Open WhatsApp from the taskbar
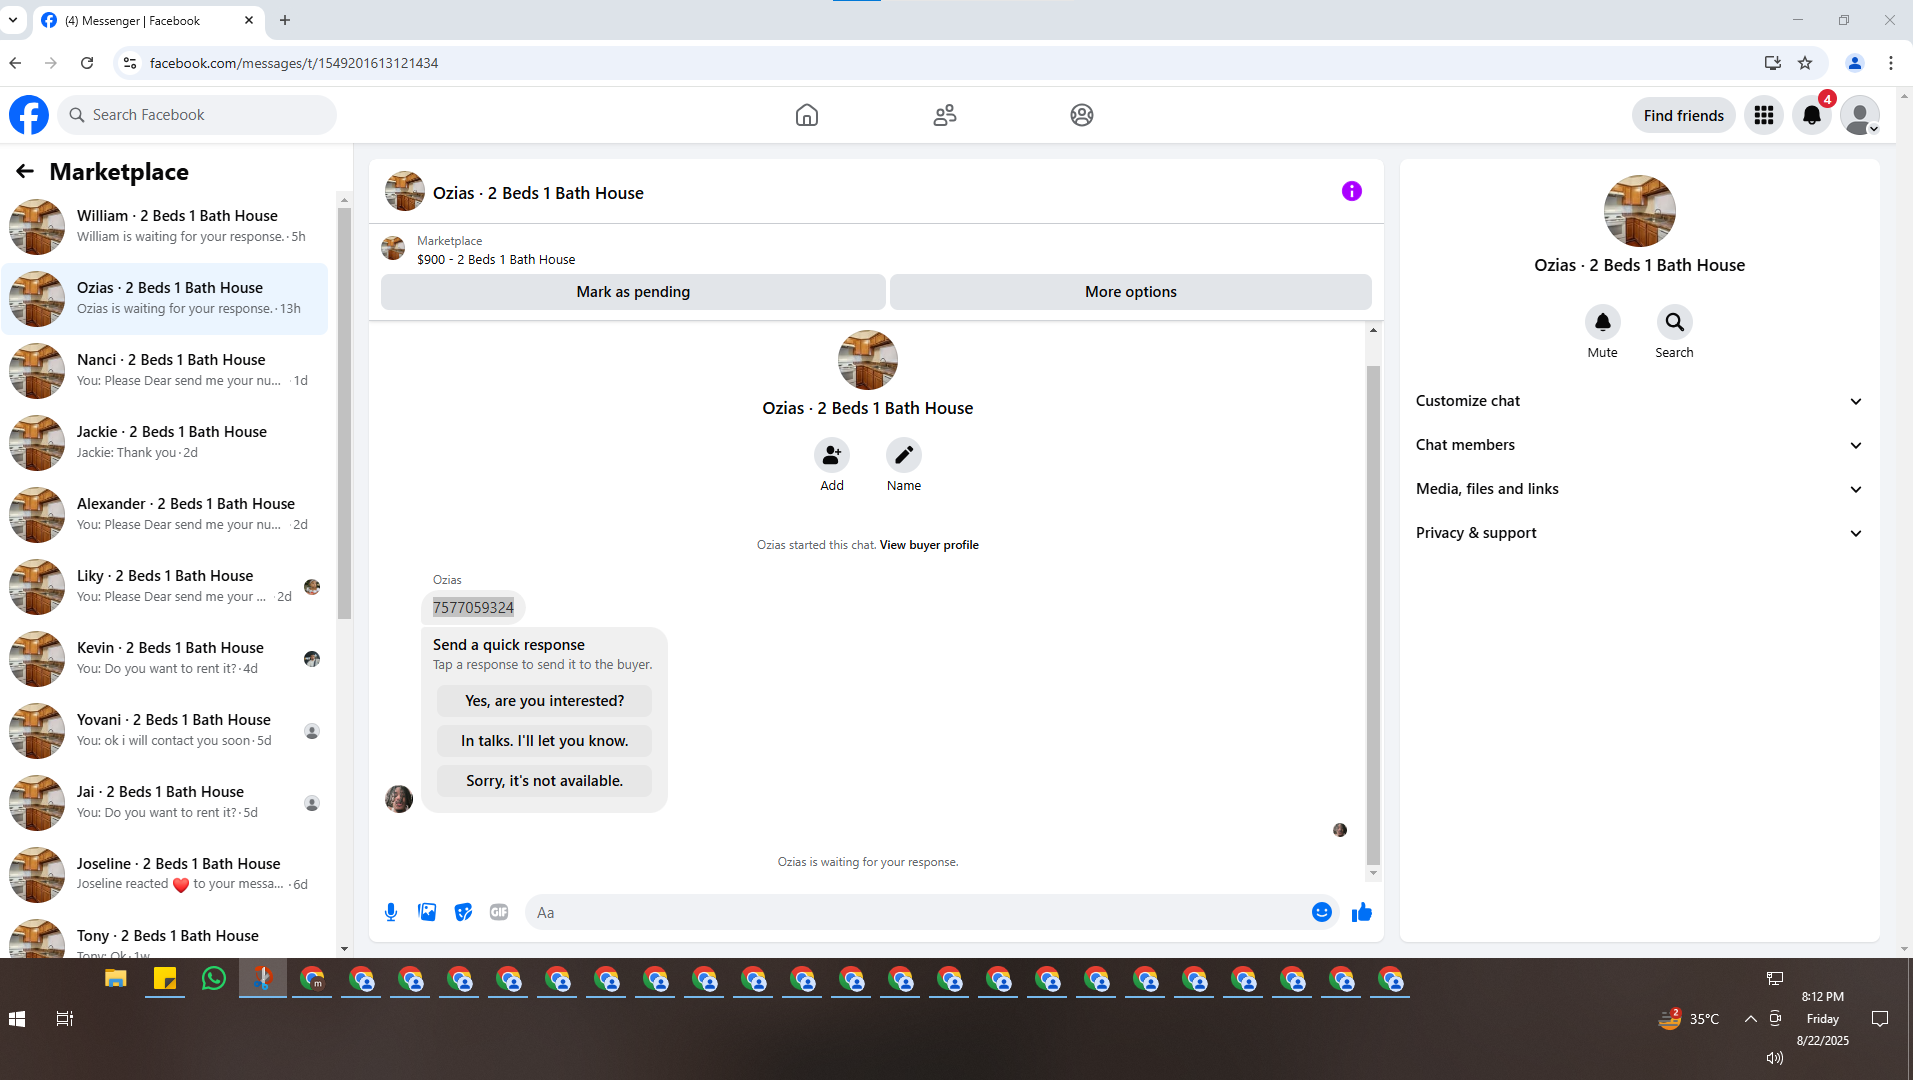1913x1080 pixels. click(x=213, y=979)
